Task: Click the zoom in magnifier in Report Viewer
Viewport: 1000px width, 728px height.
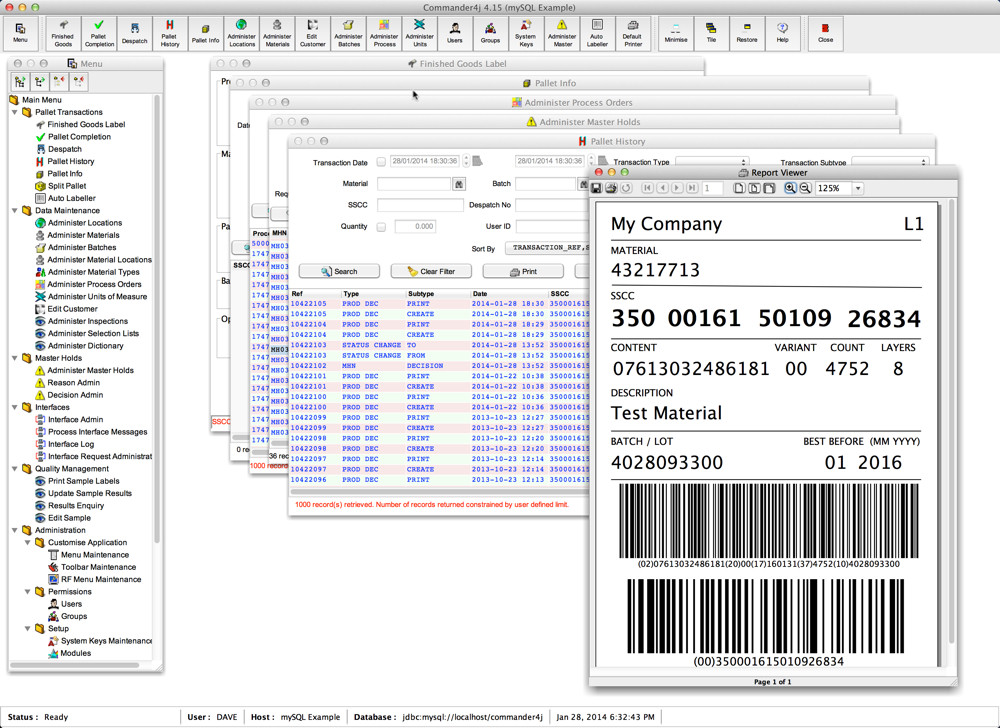Action: (x=790, y=188)
